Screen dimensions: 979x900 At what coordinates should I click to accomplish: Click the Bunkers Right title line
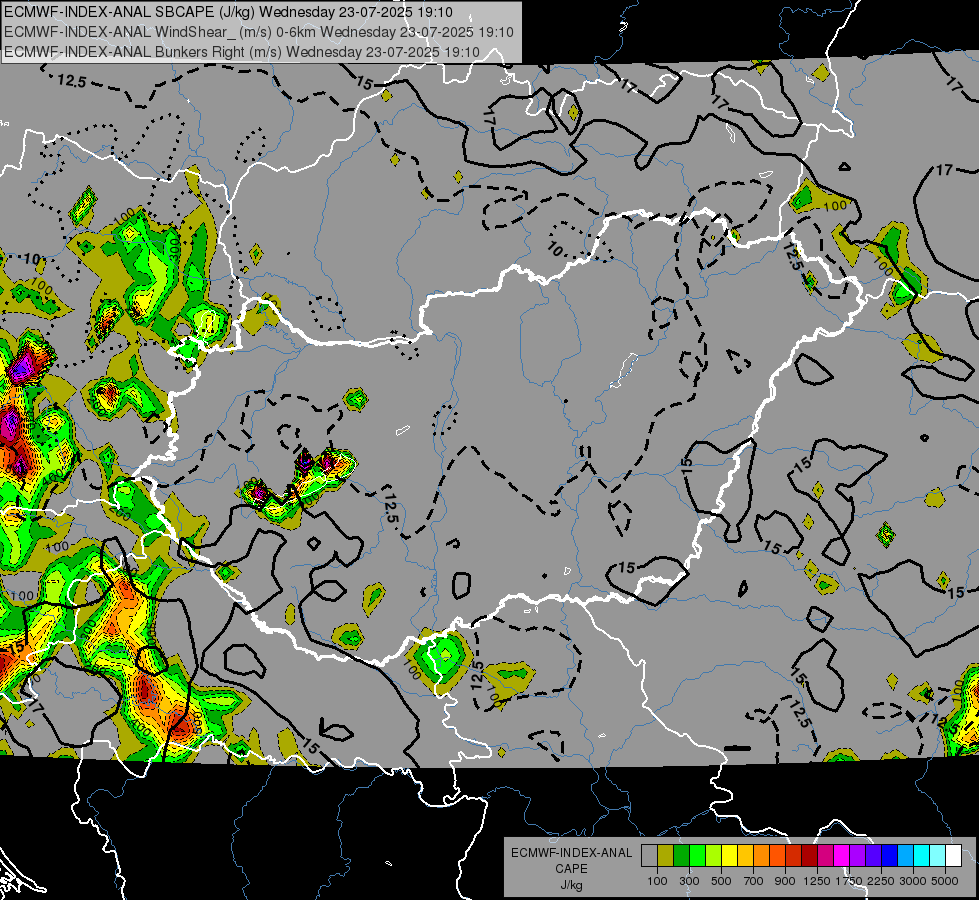pos(242,52)
